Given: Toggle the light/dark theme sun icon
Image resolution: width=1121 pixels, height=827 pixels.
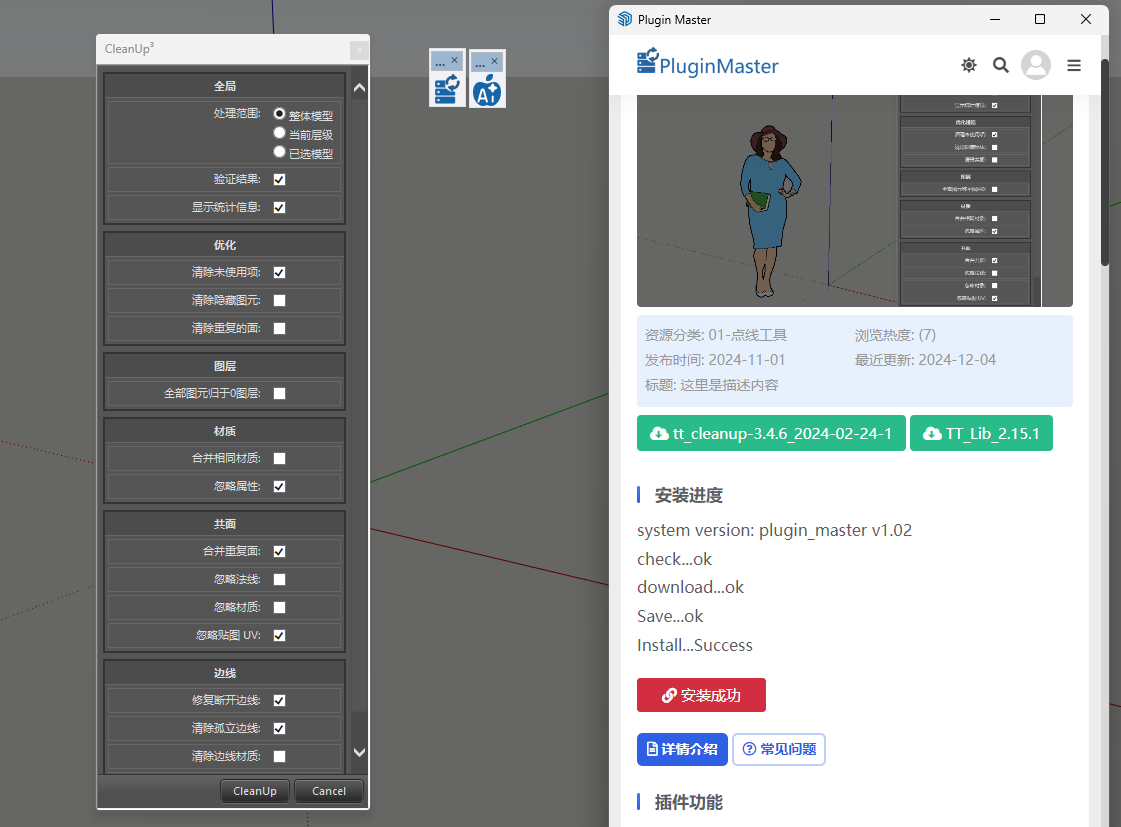Looking at the screenshot, I should [x=968, y=65].
